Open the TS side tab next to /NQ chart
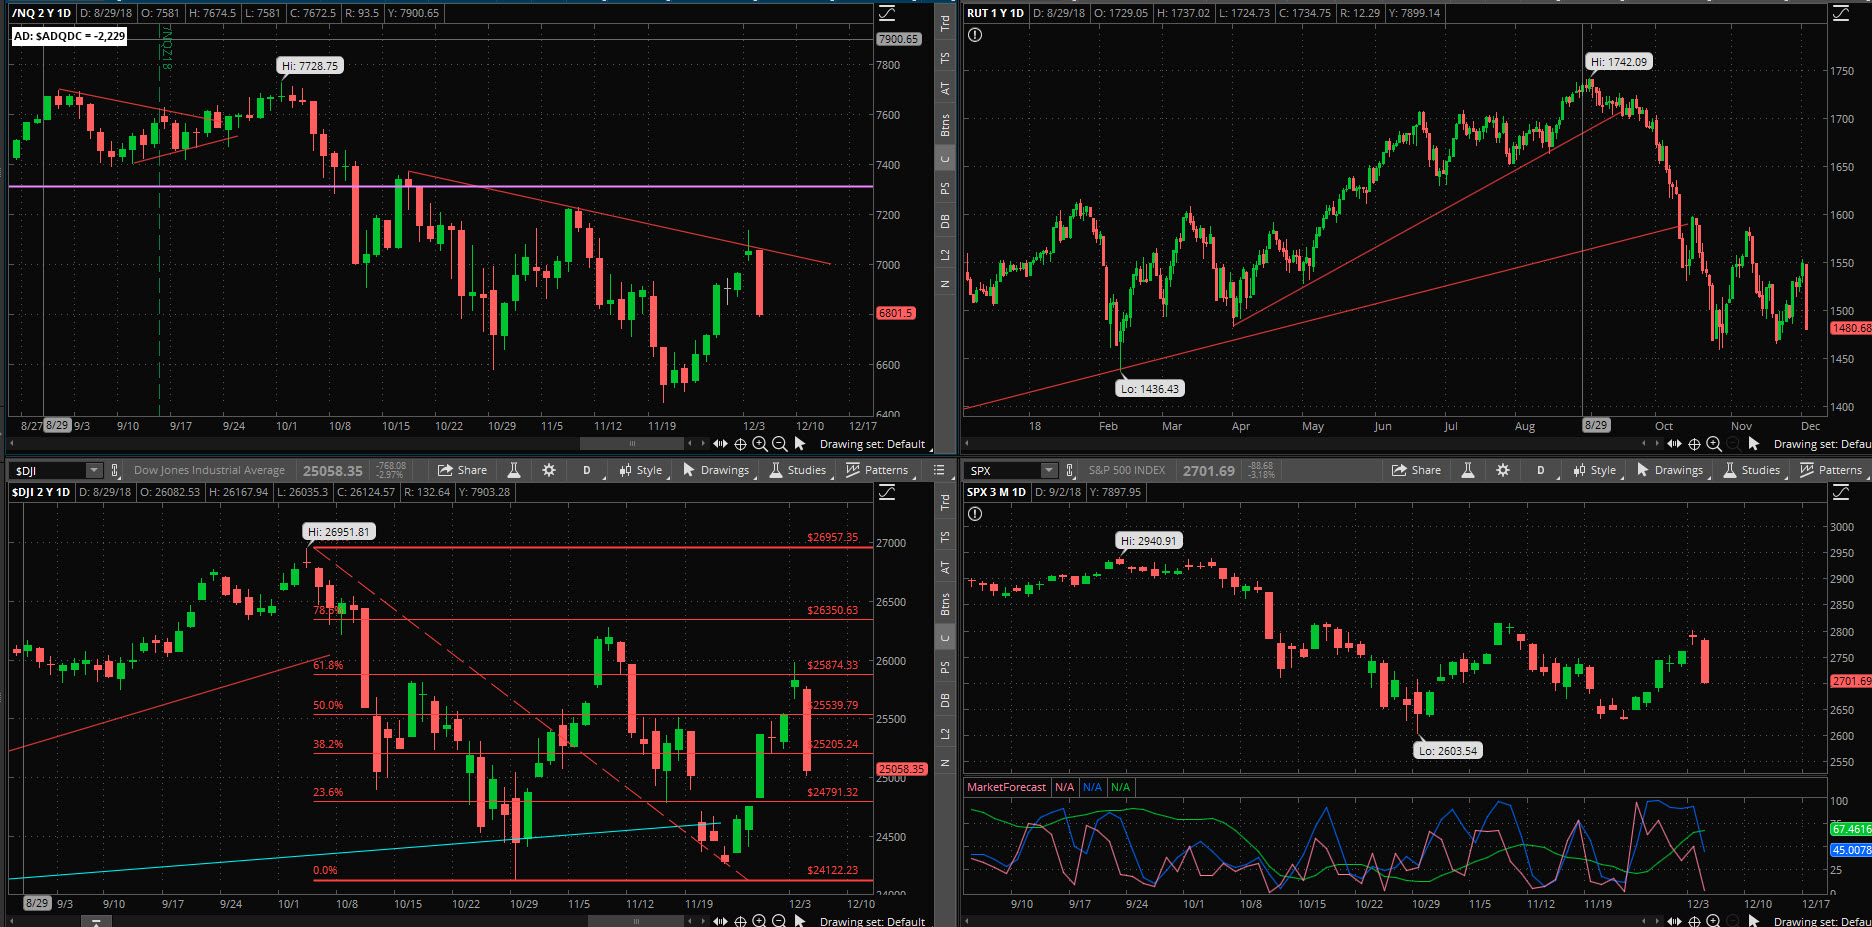This screenshot has width=1872, height=927. (x=945, y=58)
